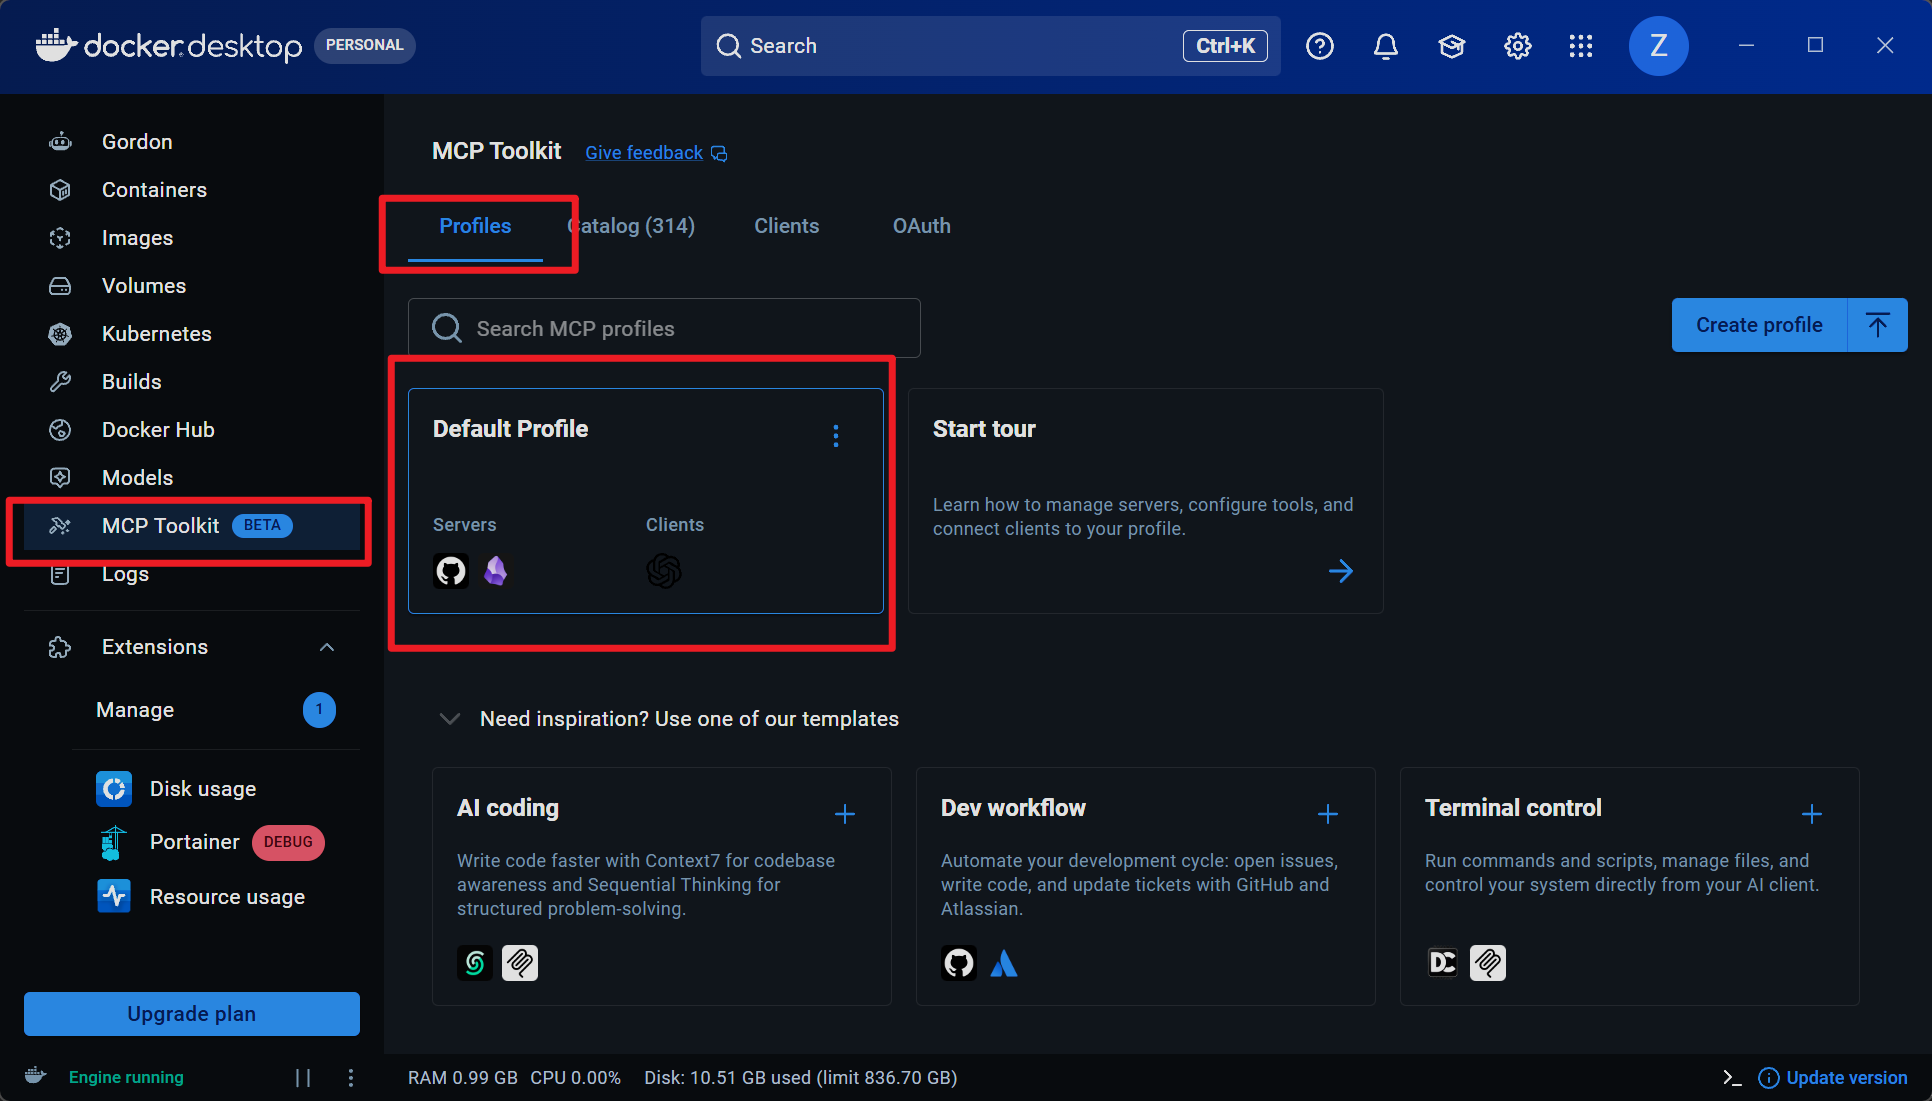Click the Sequential Thinking icon in AI coding
1932x1101 pixels.
tap(520, 963)
